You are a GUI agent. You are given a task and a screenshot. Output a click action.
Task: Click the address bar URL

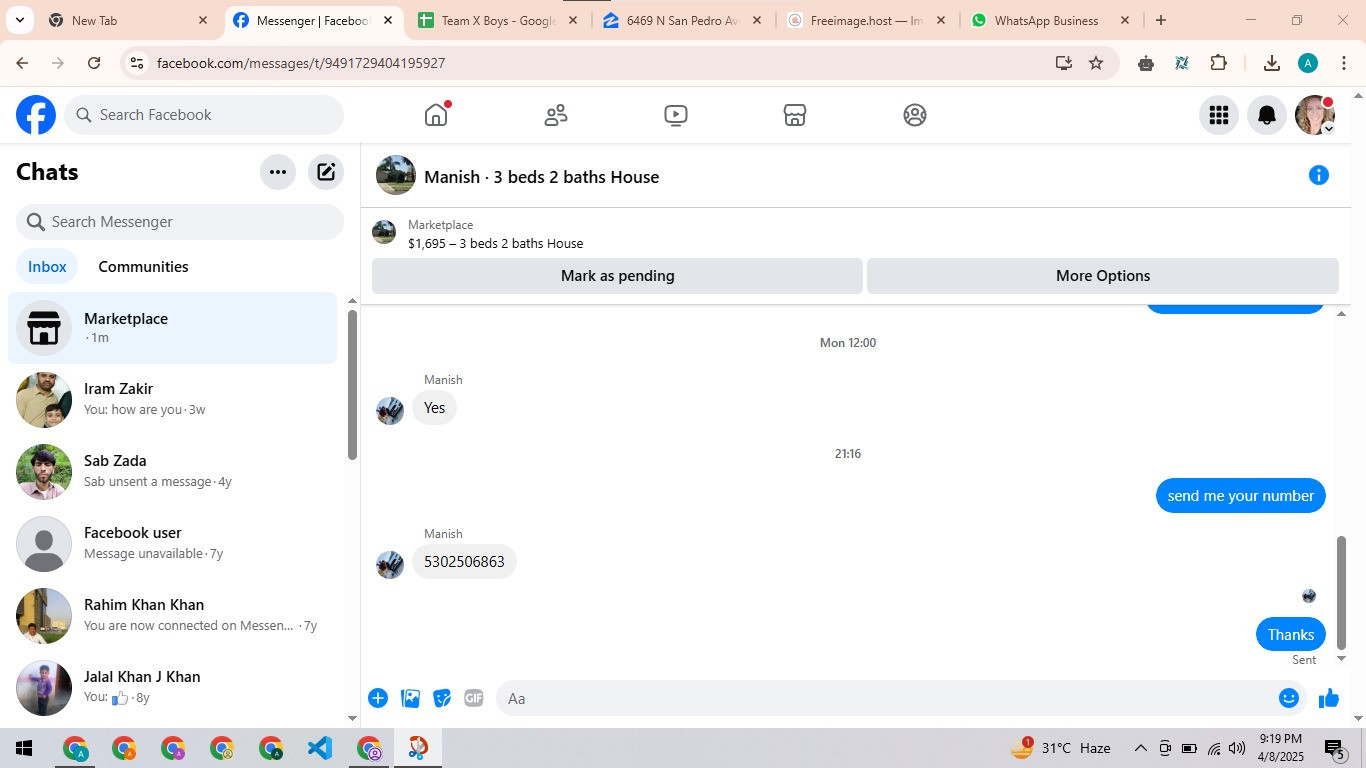point(301,63)
